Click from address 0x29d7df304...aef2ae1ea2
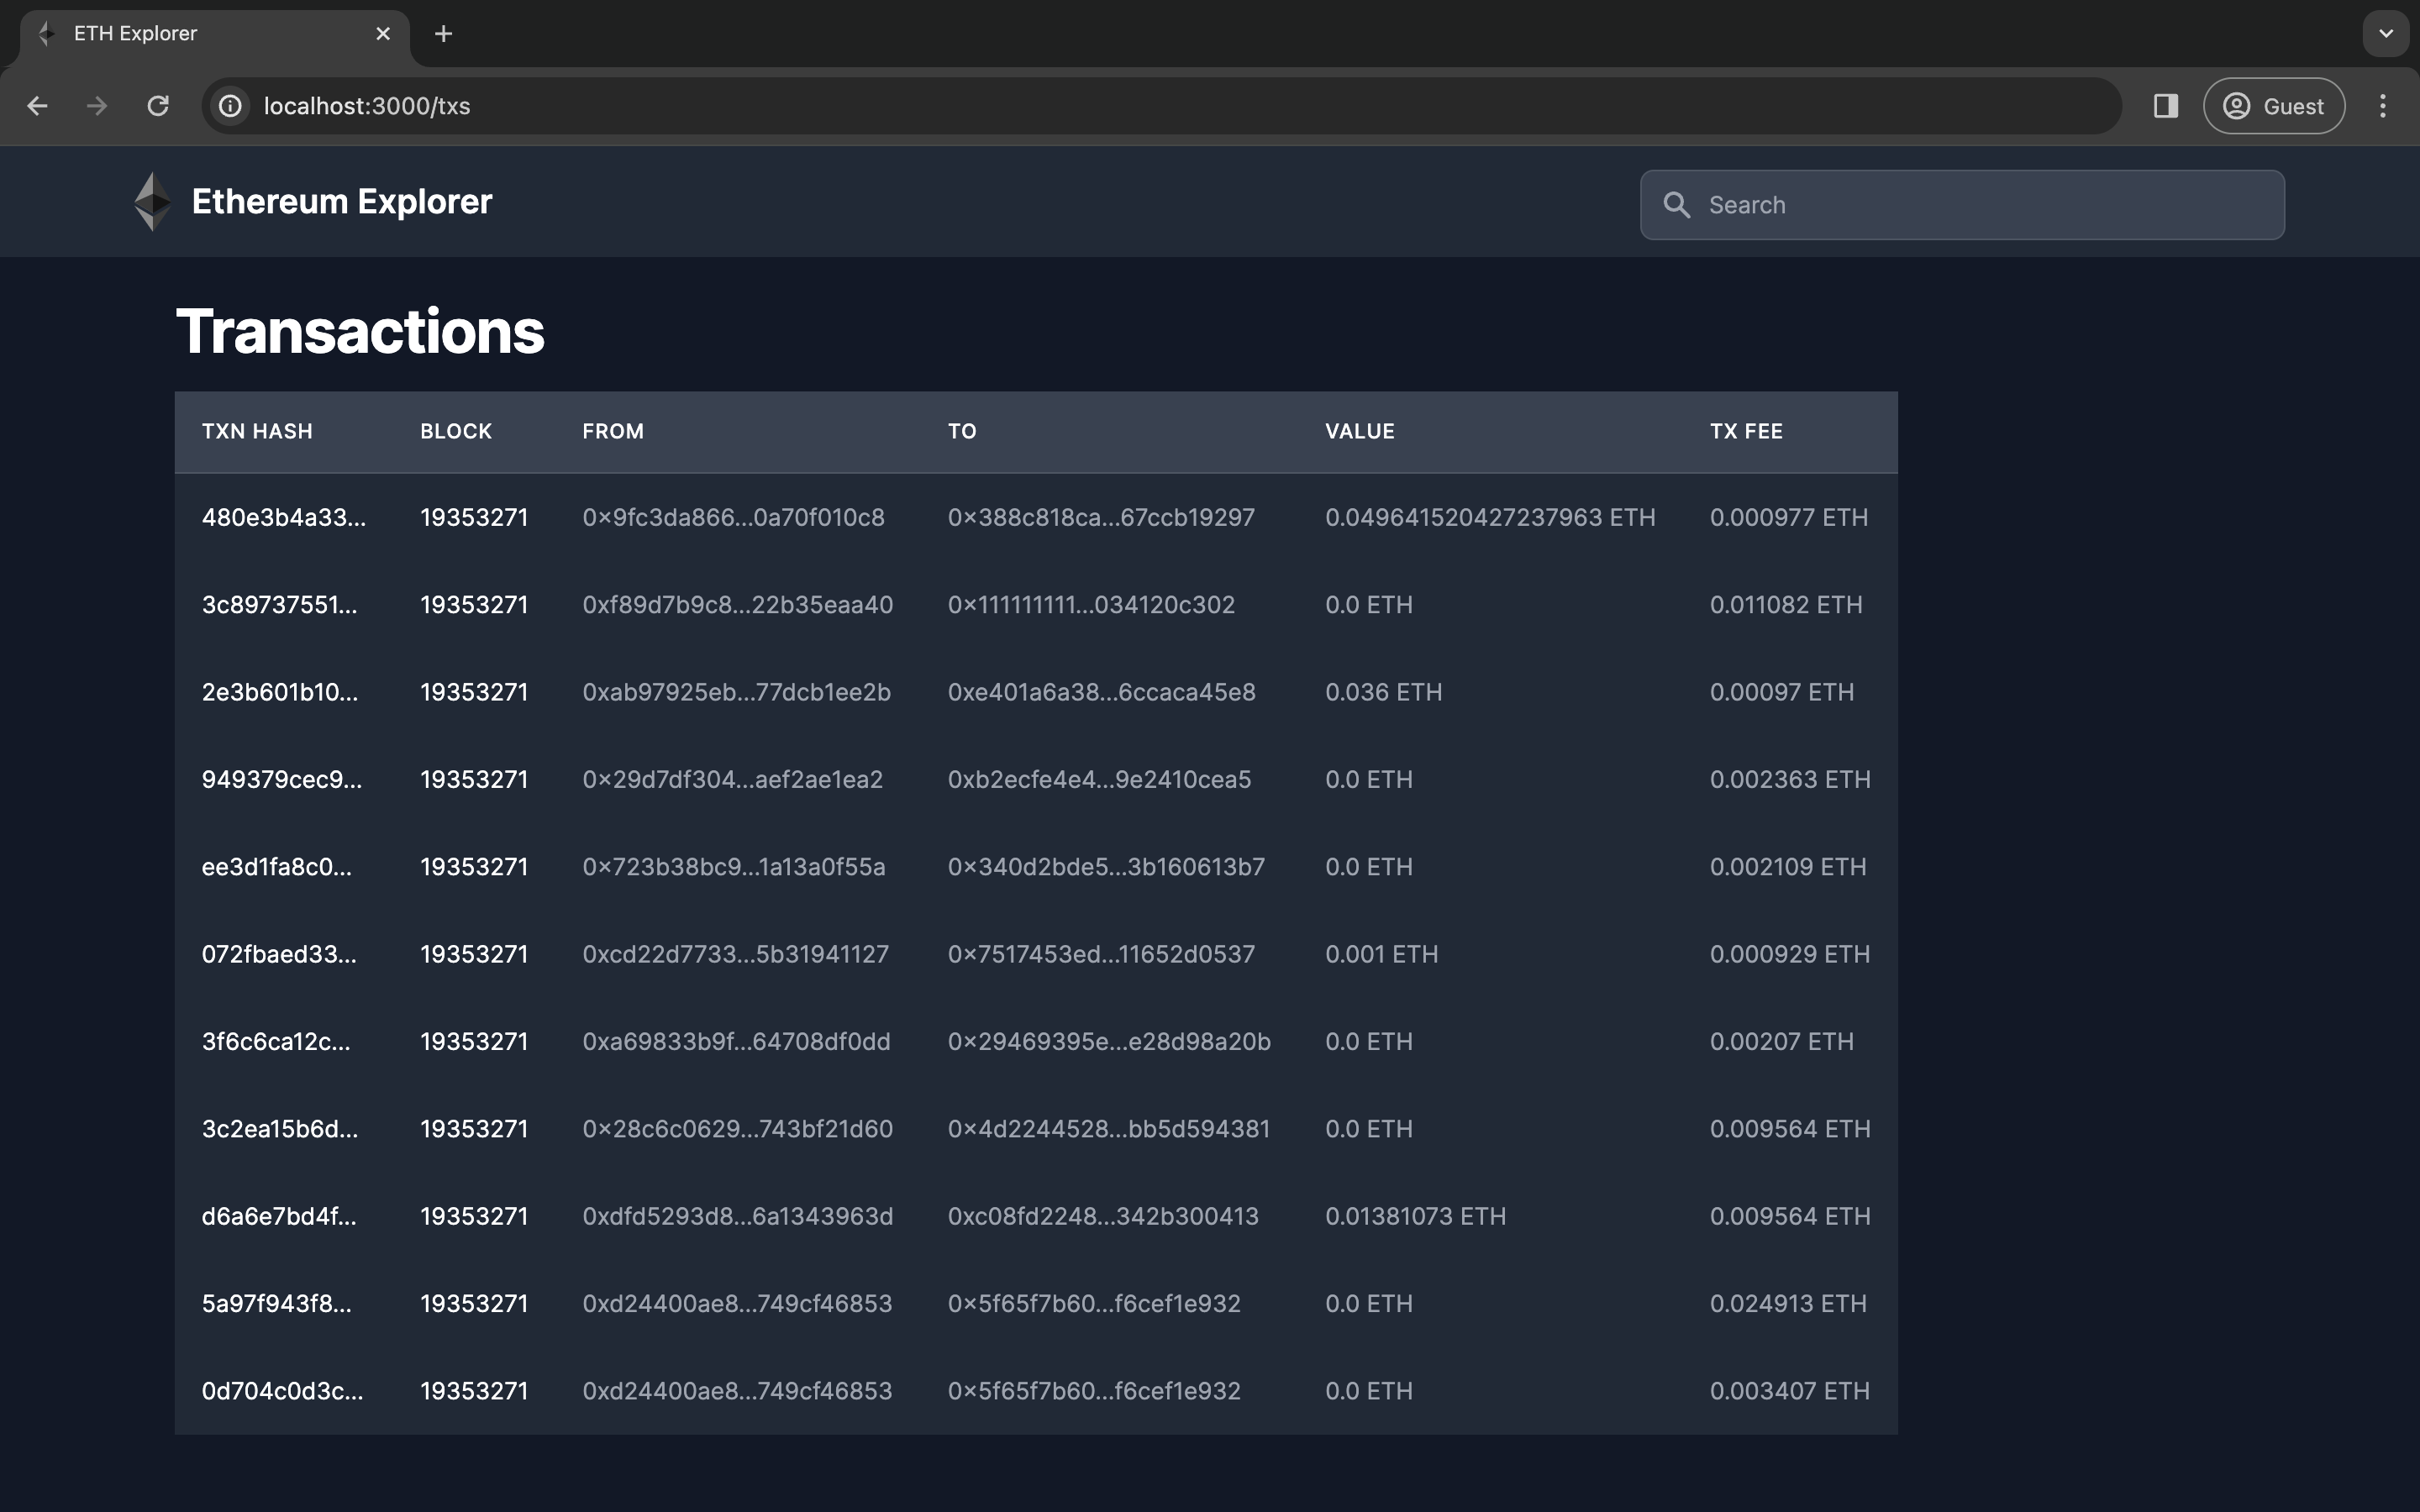Viewport: 2420px width, 1512px height. point(733,779)
